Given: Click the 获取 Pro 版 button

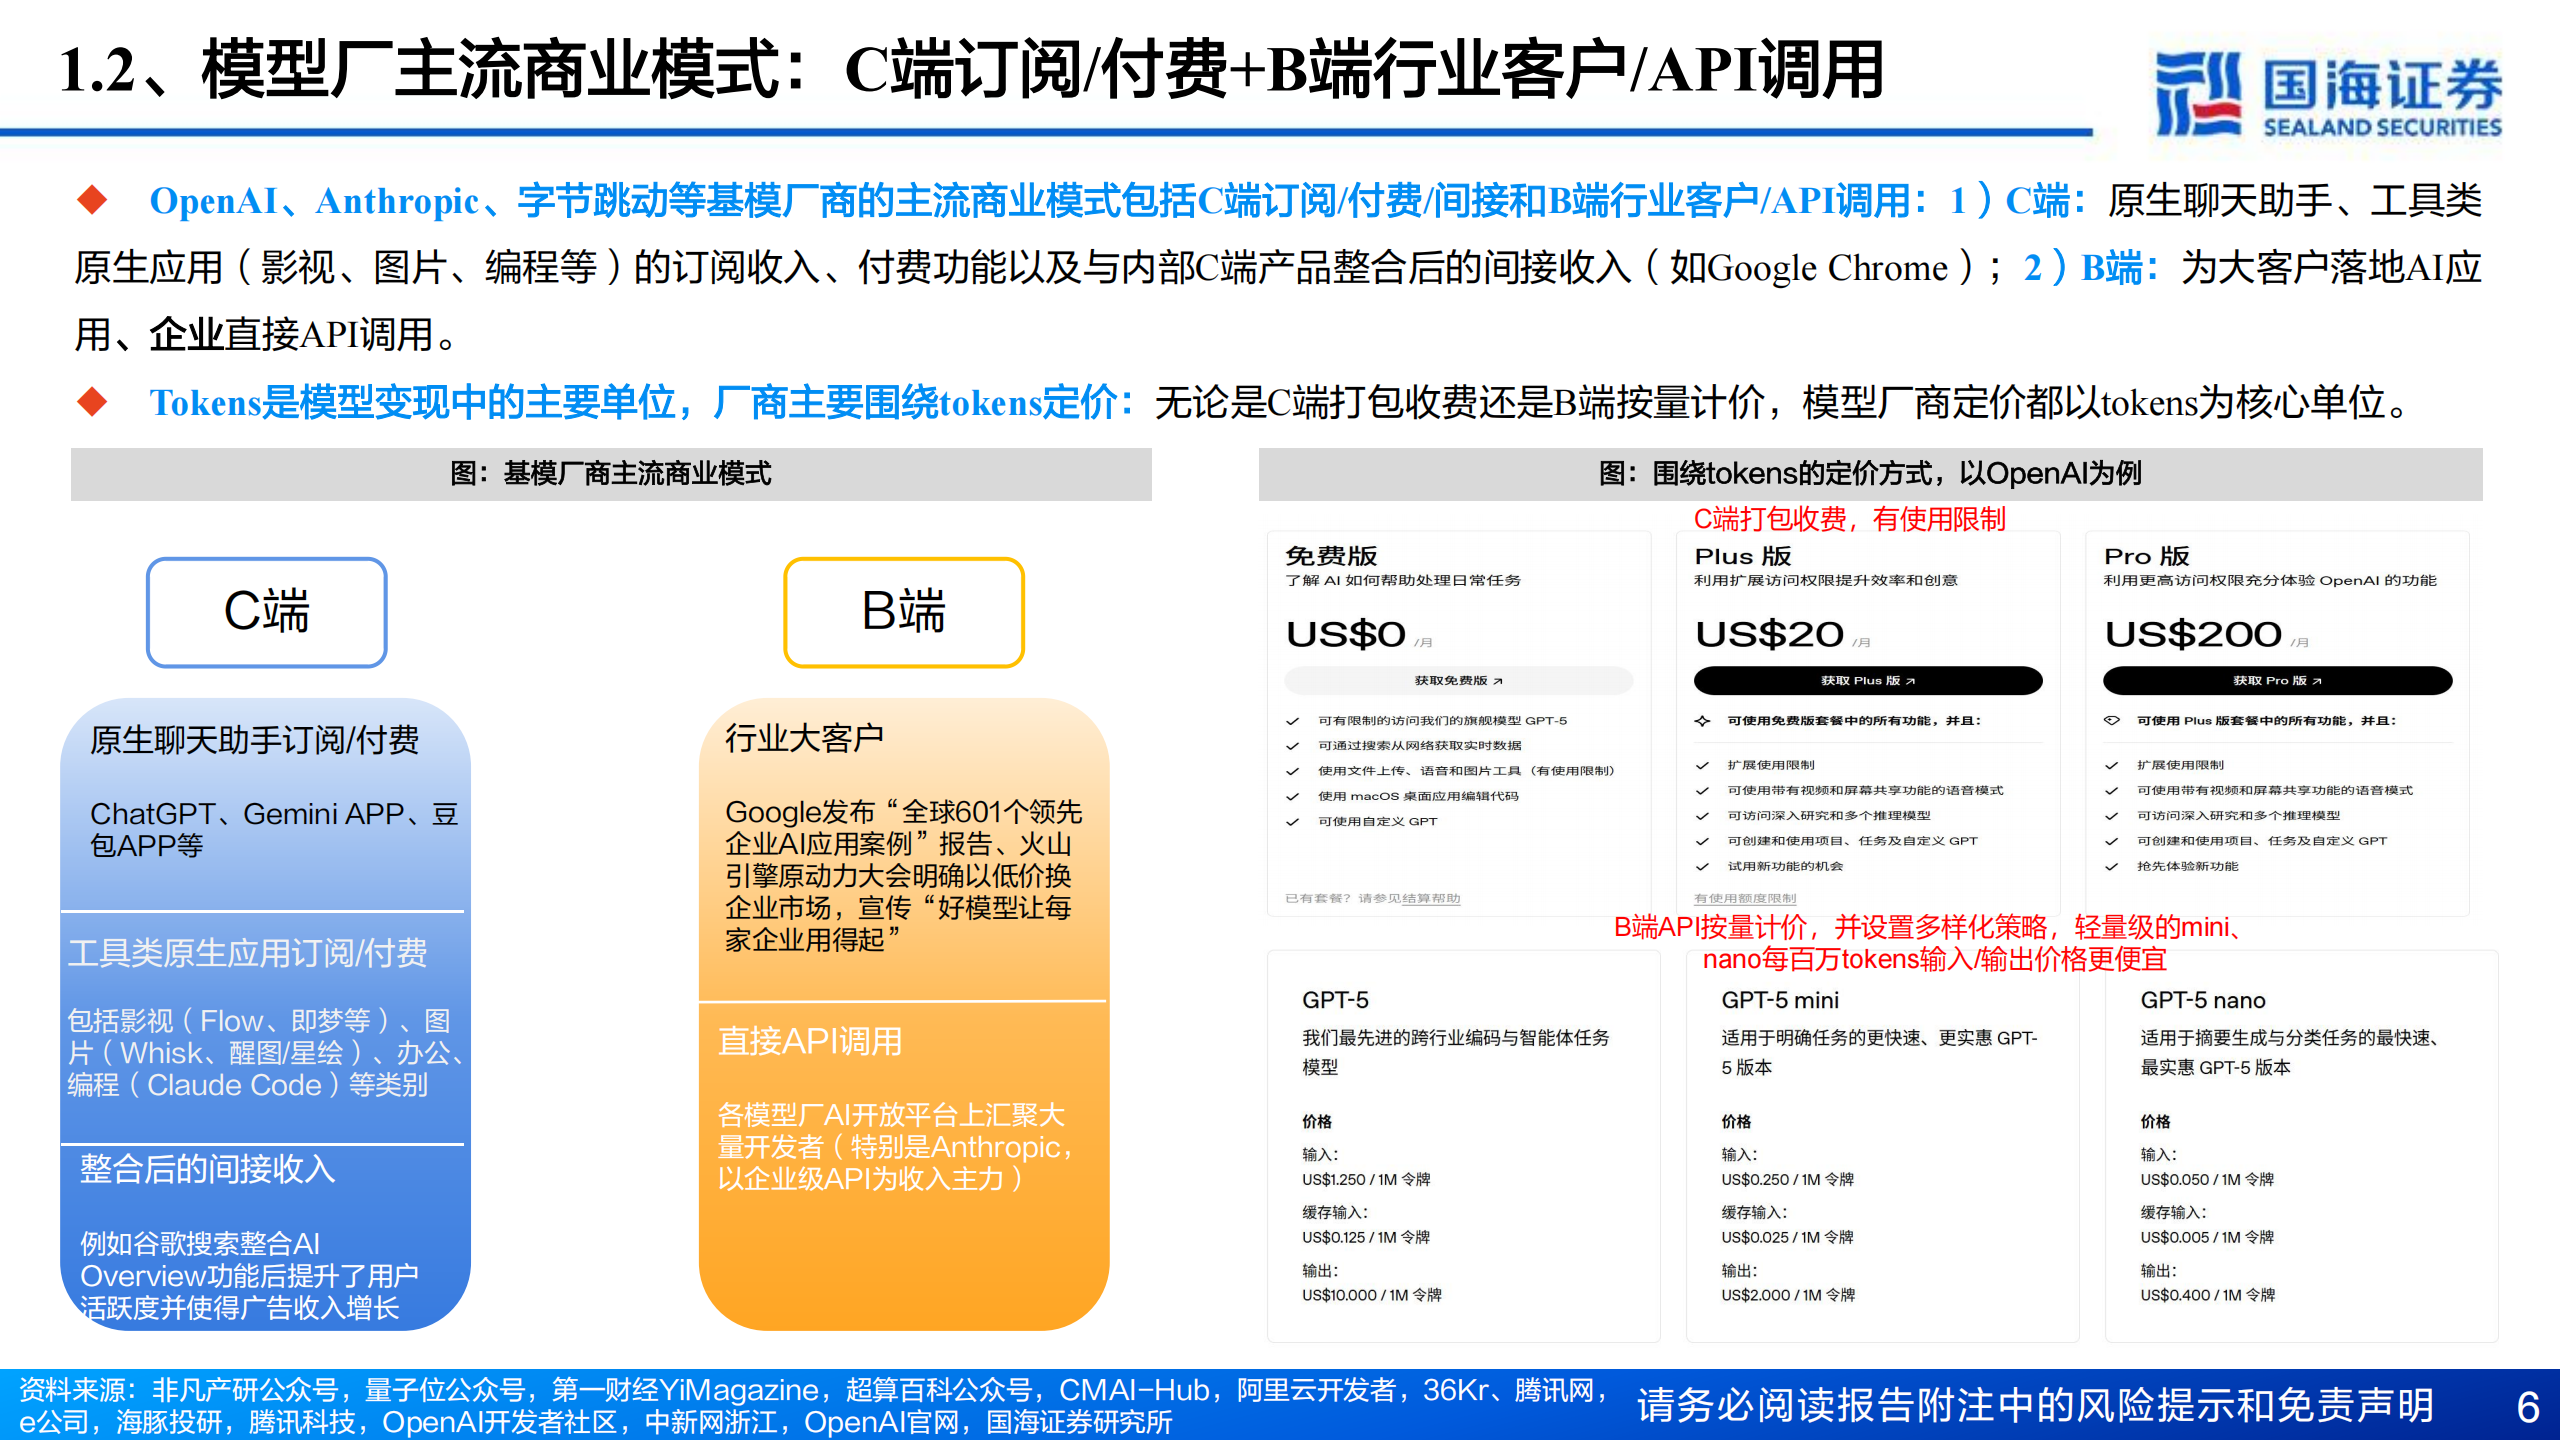Looking at the screenshot, I should coord(2277,681).
